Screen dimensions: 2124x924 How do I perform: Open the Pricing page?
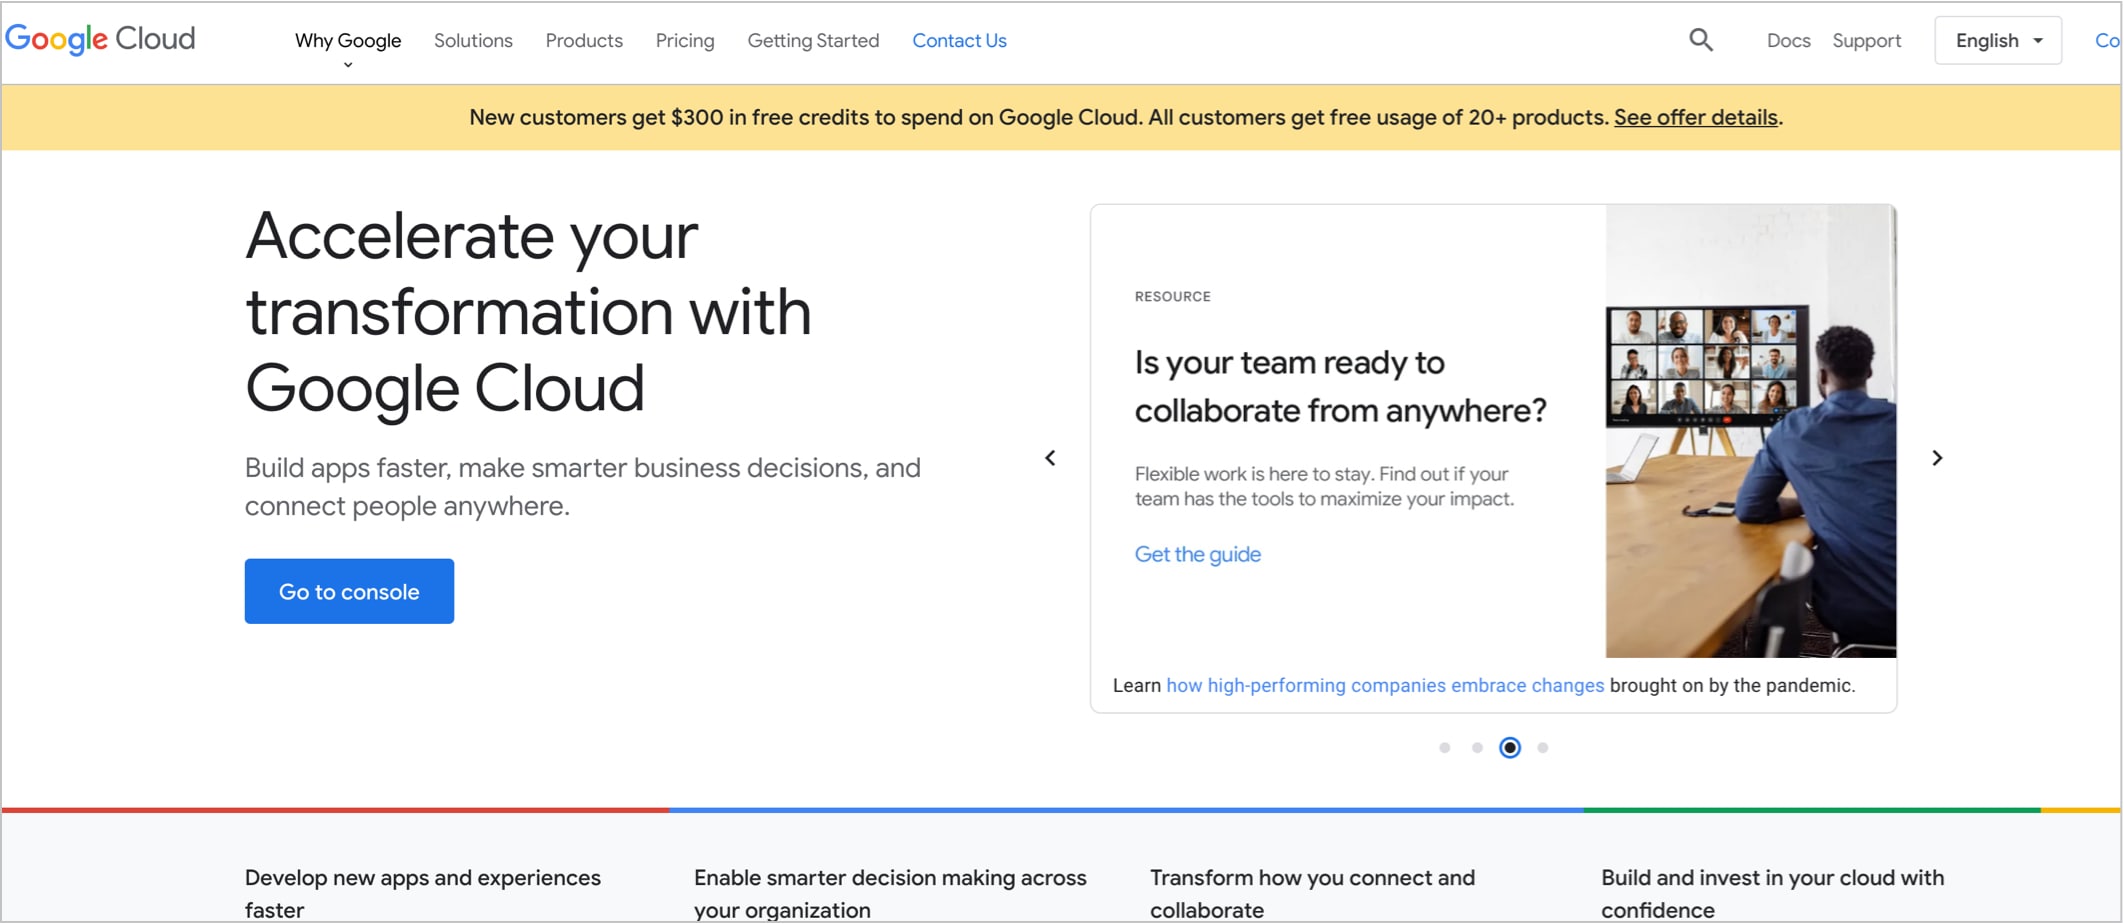685,41
